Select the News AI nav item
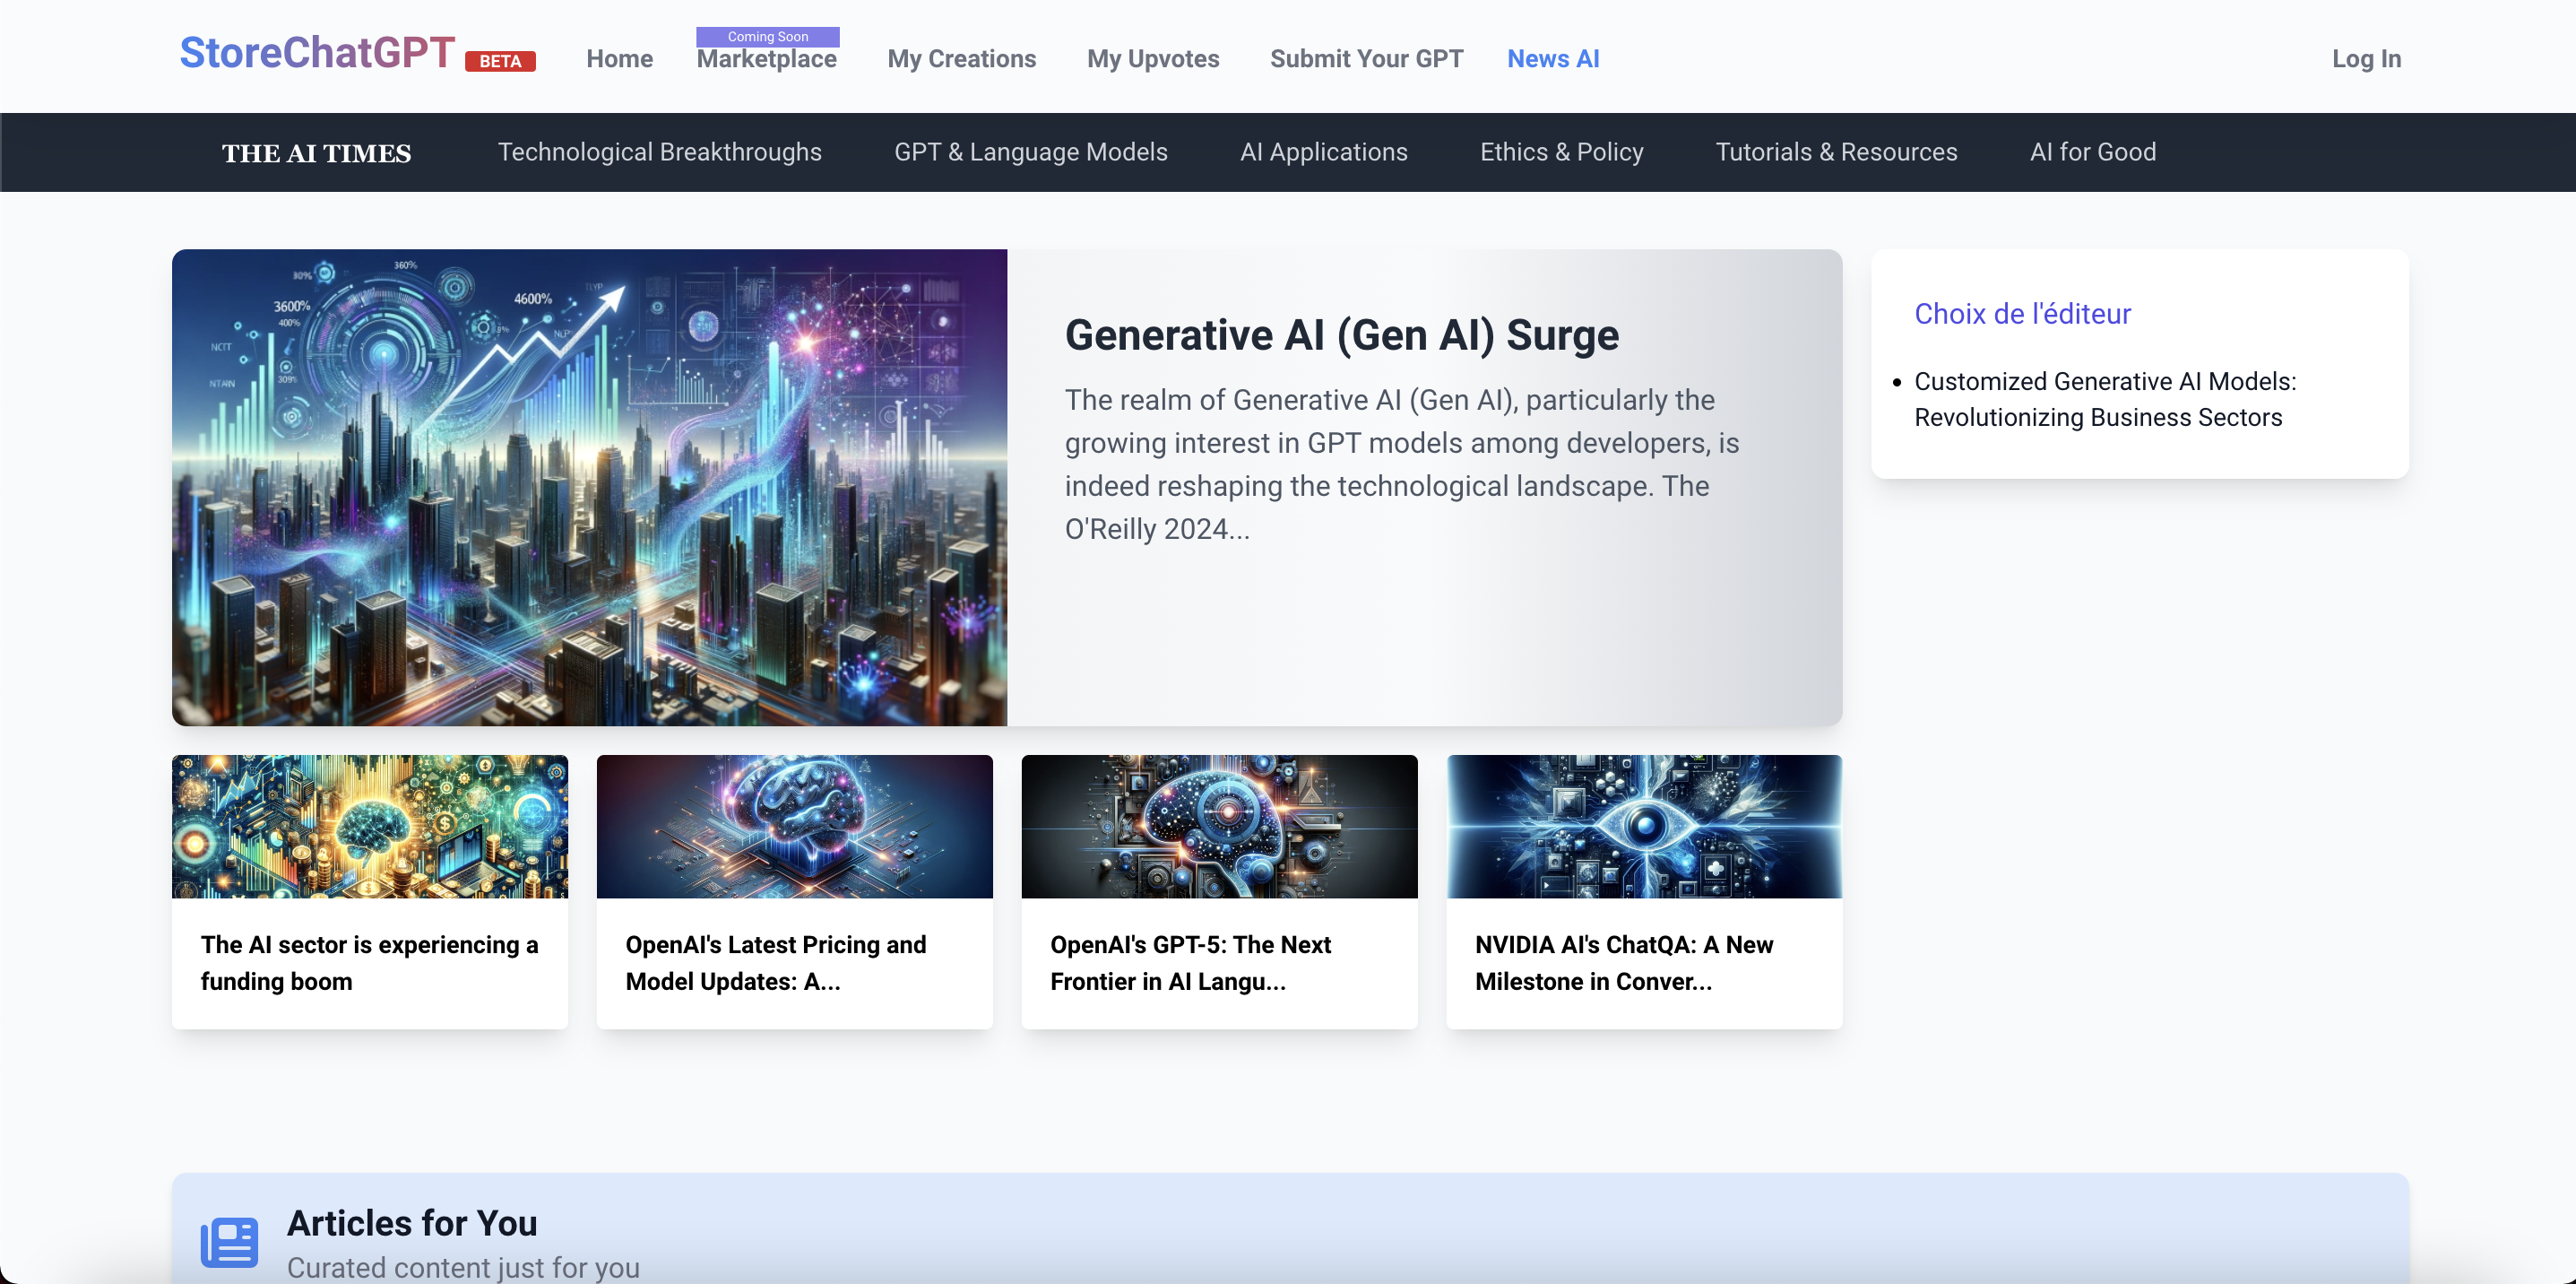The height and width of the screenshot is (1284, 2576). point(1552,59)
